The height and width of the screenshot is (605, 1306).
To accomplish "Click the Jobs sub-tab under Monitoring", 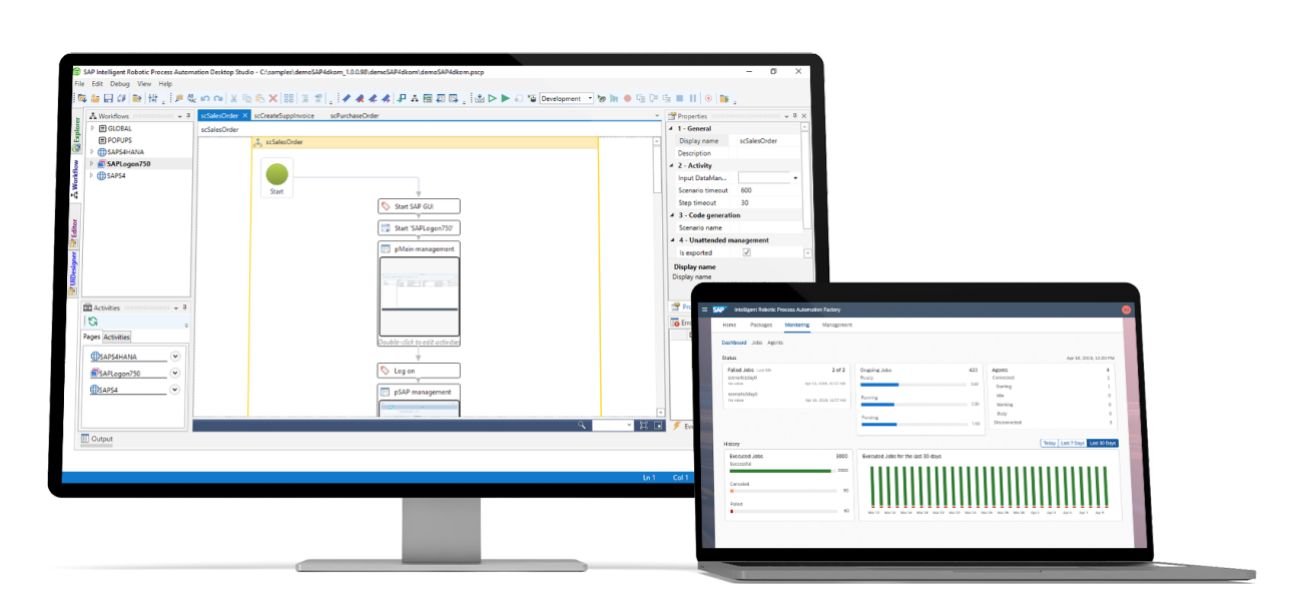I will click(757, 342).
